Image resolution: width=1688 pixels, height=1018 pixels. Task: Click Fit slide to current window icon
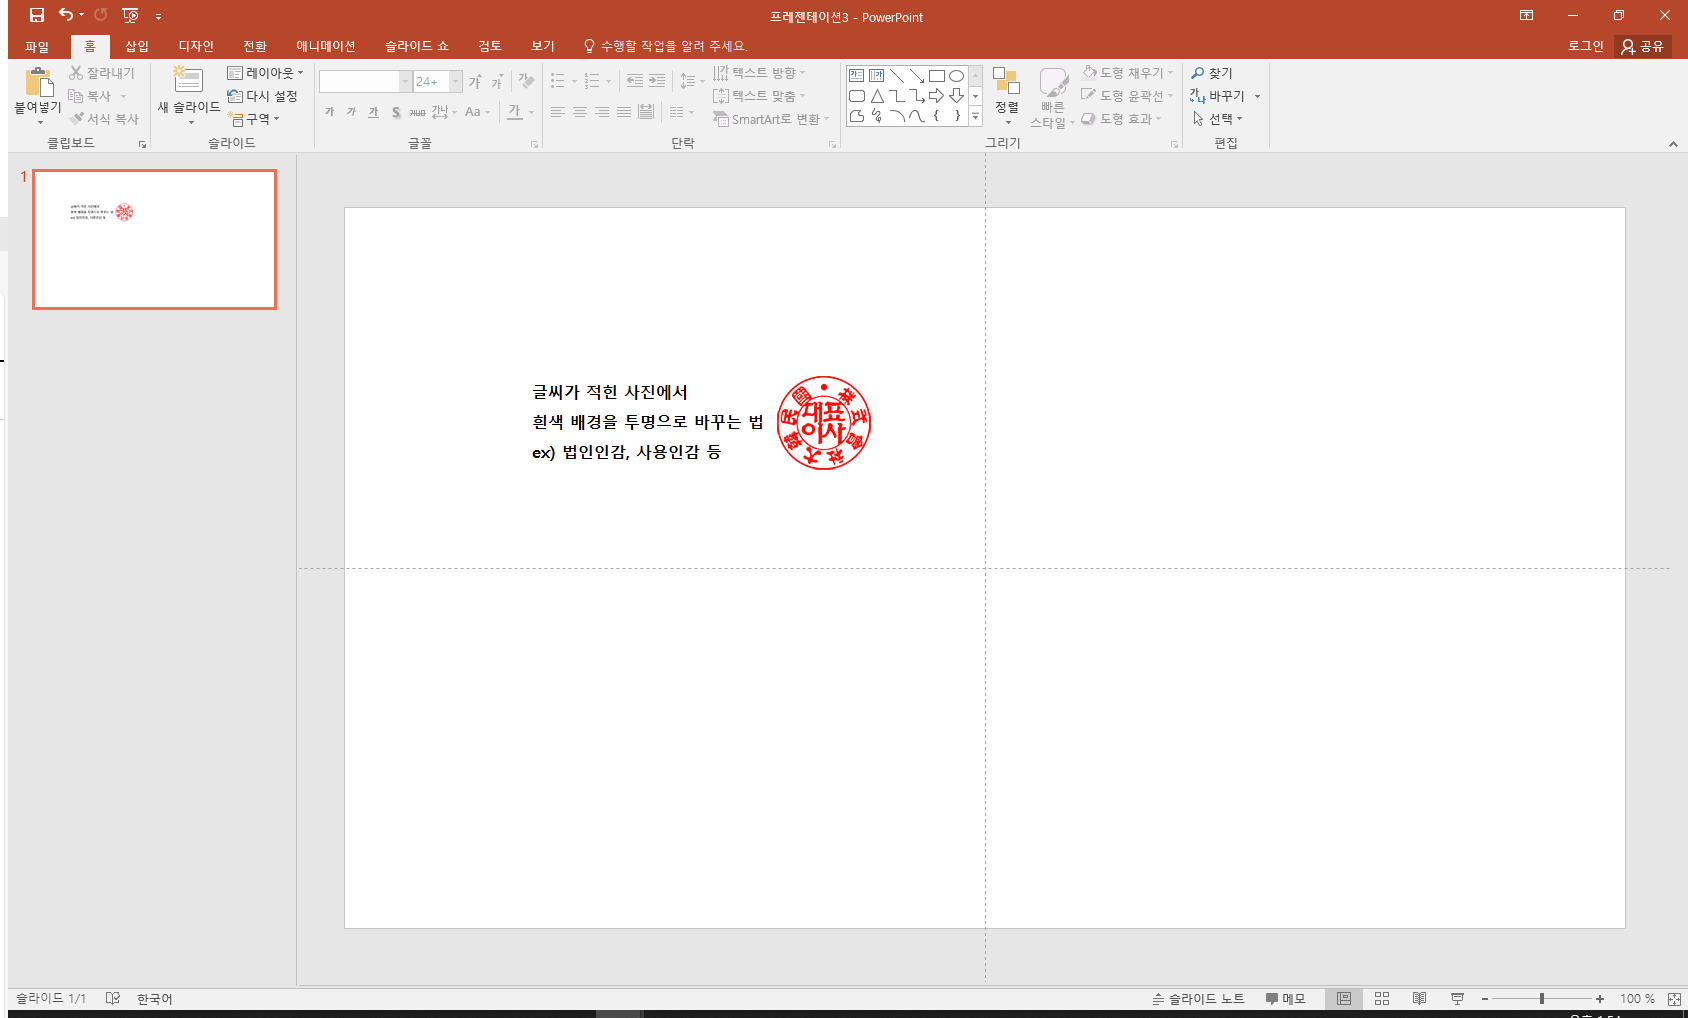coord(1674,998)
